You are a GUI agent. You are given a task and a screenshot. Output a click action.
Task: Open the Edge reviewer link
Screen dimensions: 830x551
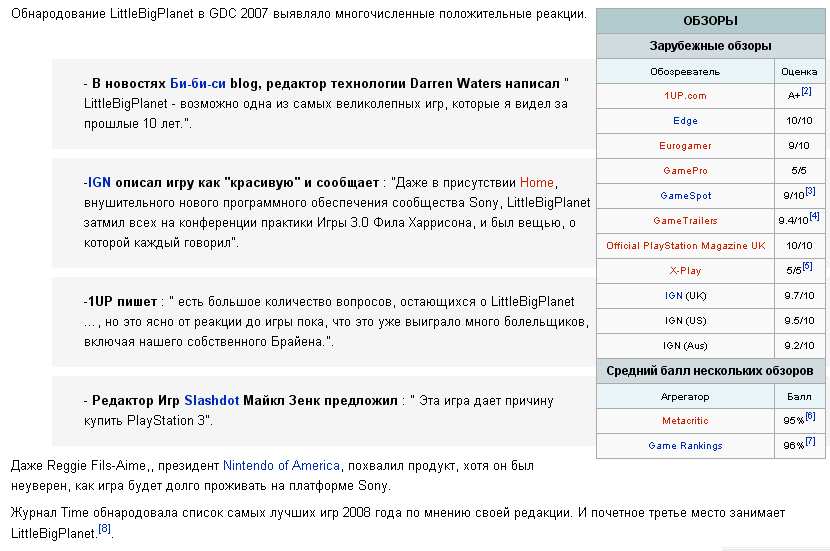(685, 121)
